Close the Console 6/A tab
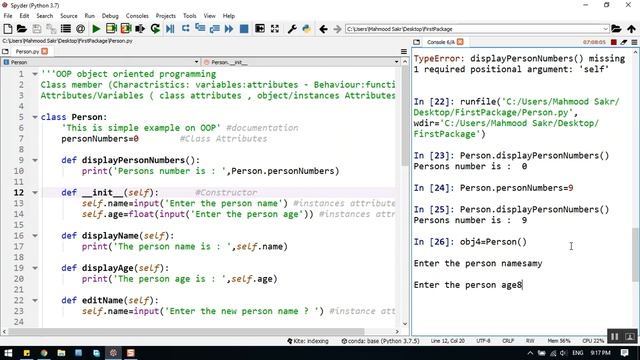 (x=460, y=42)
